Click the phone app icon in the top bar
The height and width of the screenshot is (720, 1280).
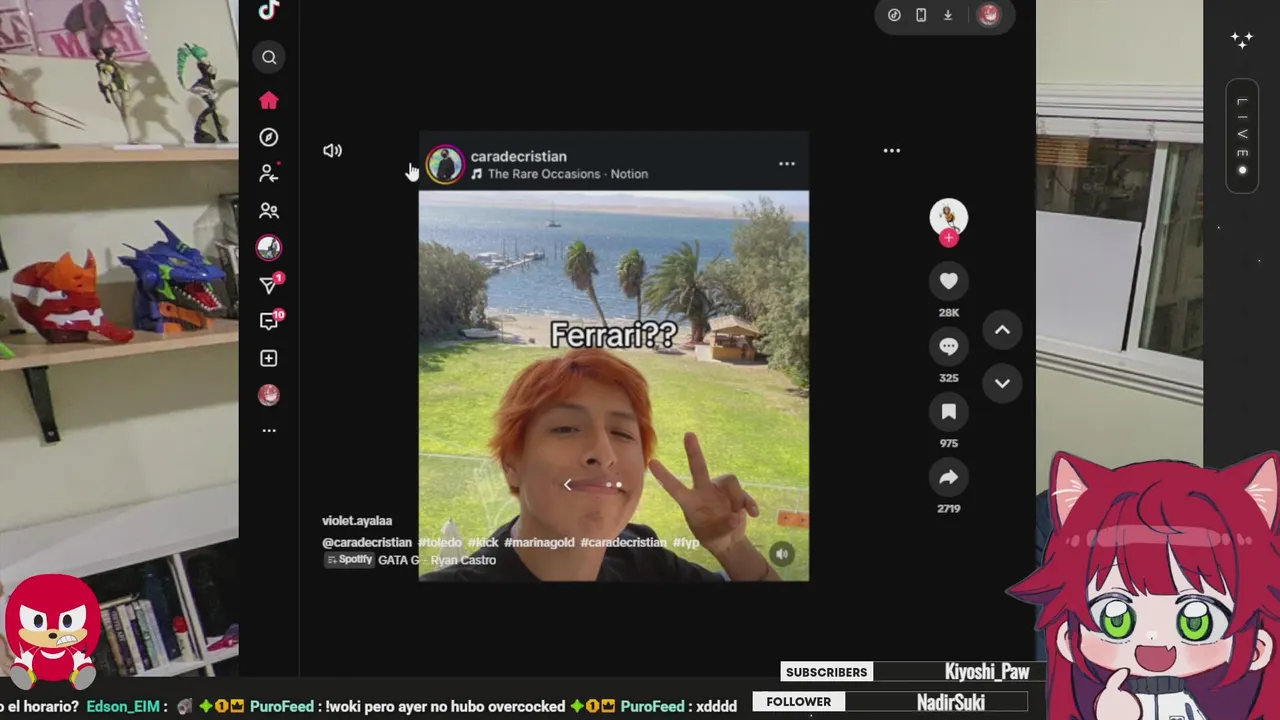921,15
